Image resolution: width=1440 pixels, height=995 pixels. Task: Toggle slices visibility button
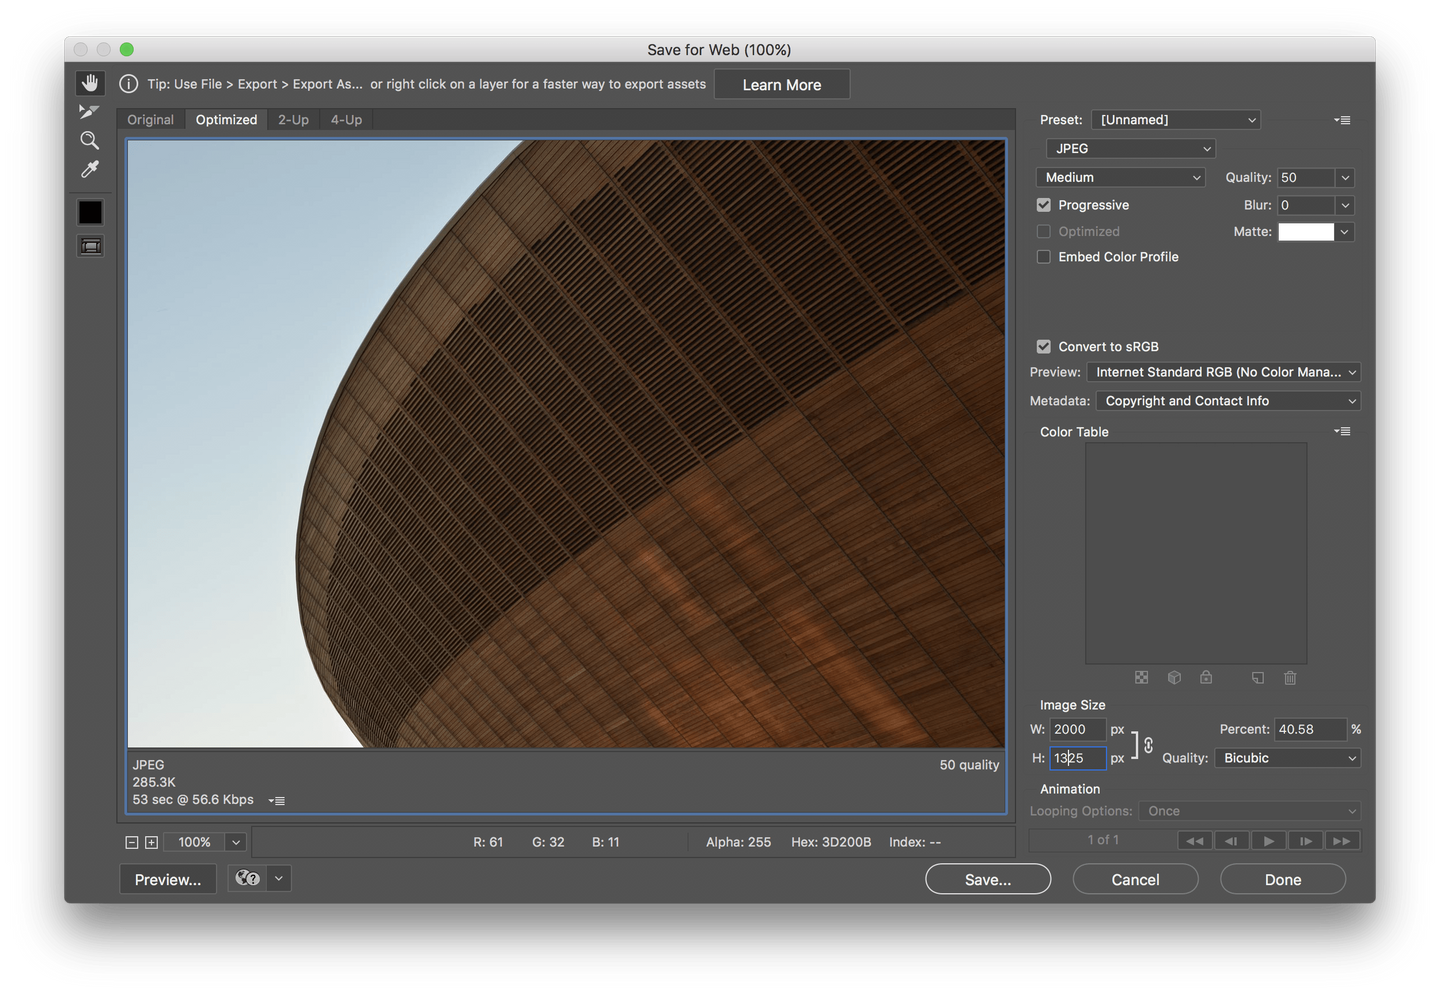pyautogui.click(x=90, y=246)
